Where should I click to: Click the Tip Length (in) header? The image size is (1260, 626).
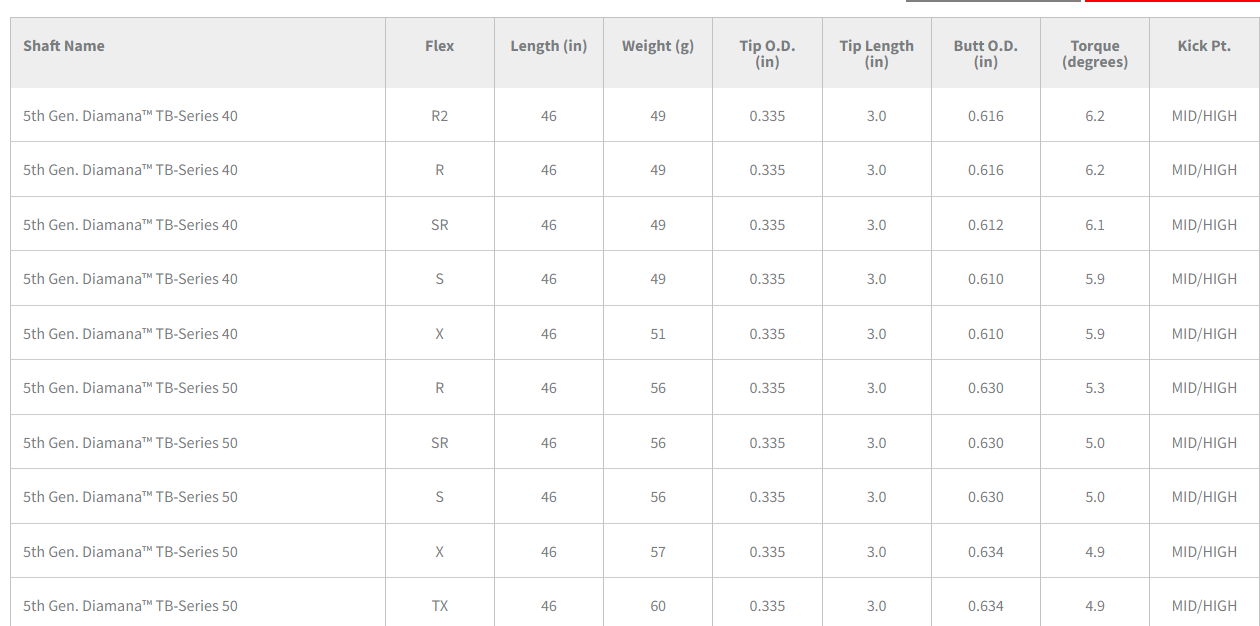click(876, 53)
